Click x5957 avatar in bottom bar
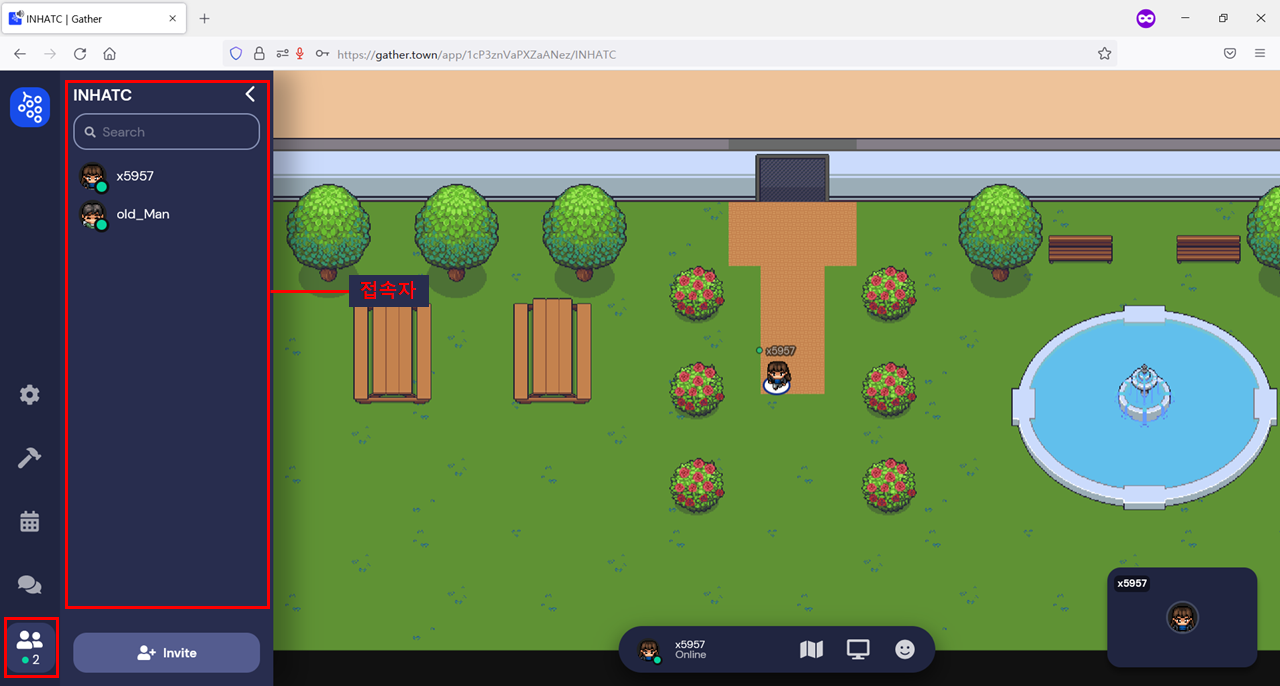The image size is (1280, 686). [650, 651]
